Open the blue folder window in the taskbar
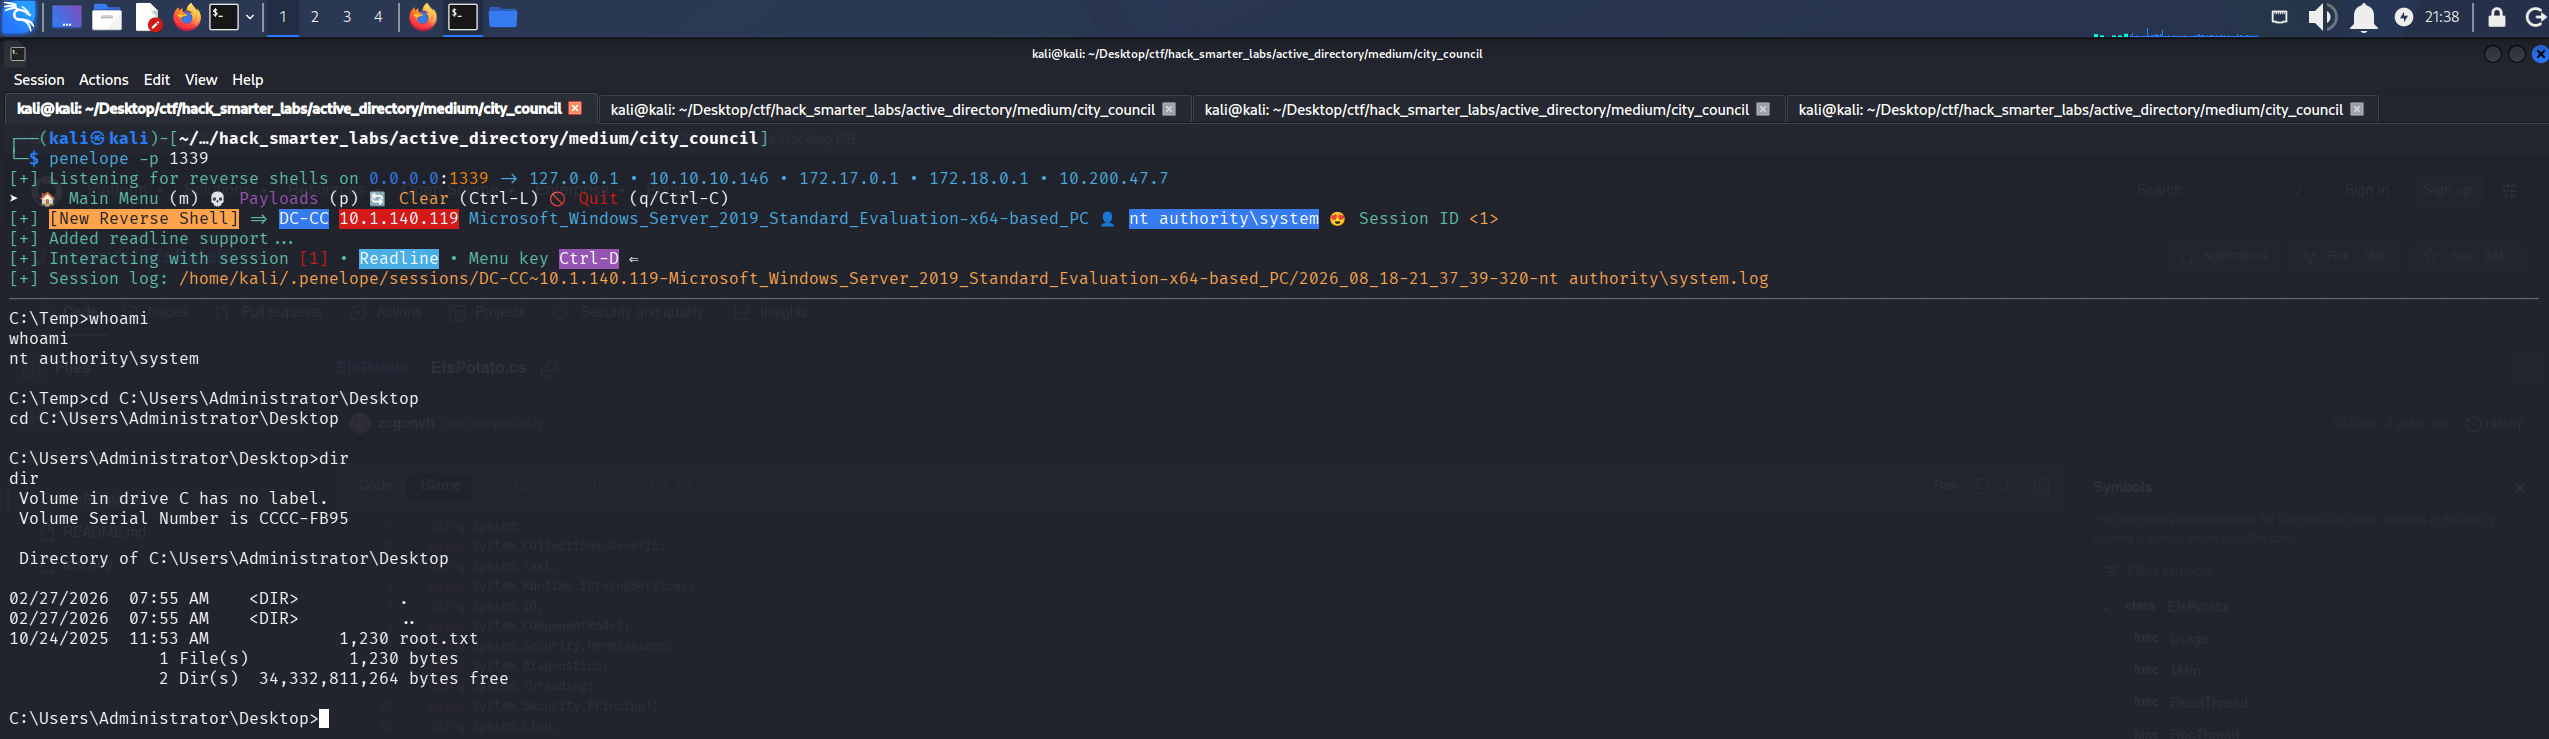Viewport: 2549px width, 739px height. tap(503, 17)
